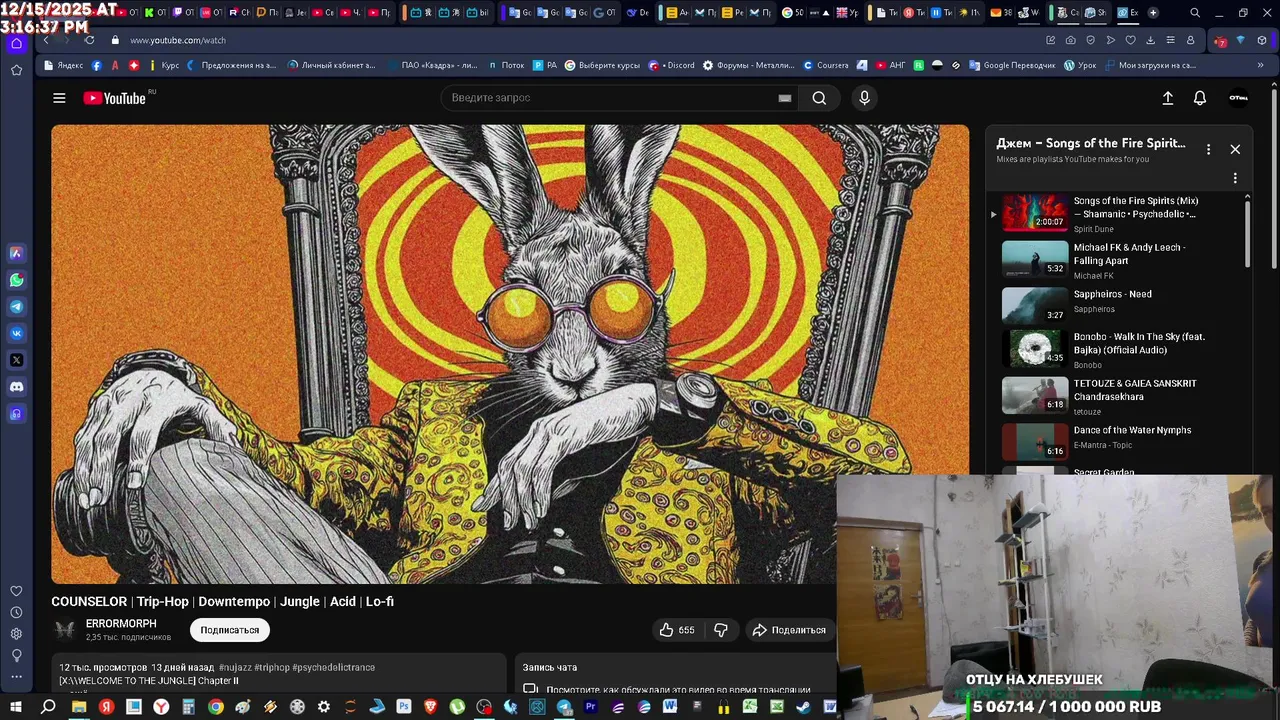Open sidebar history clock icon
Screen dimensions: 1280x720
[16, 612]
